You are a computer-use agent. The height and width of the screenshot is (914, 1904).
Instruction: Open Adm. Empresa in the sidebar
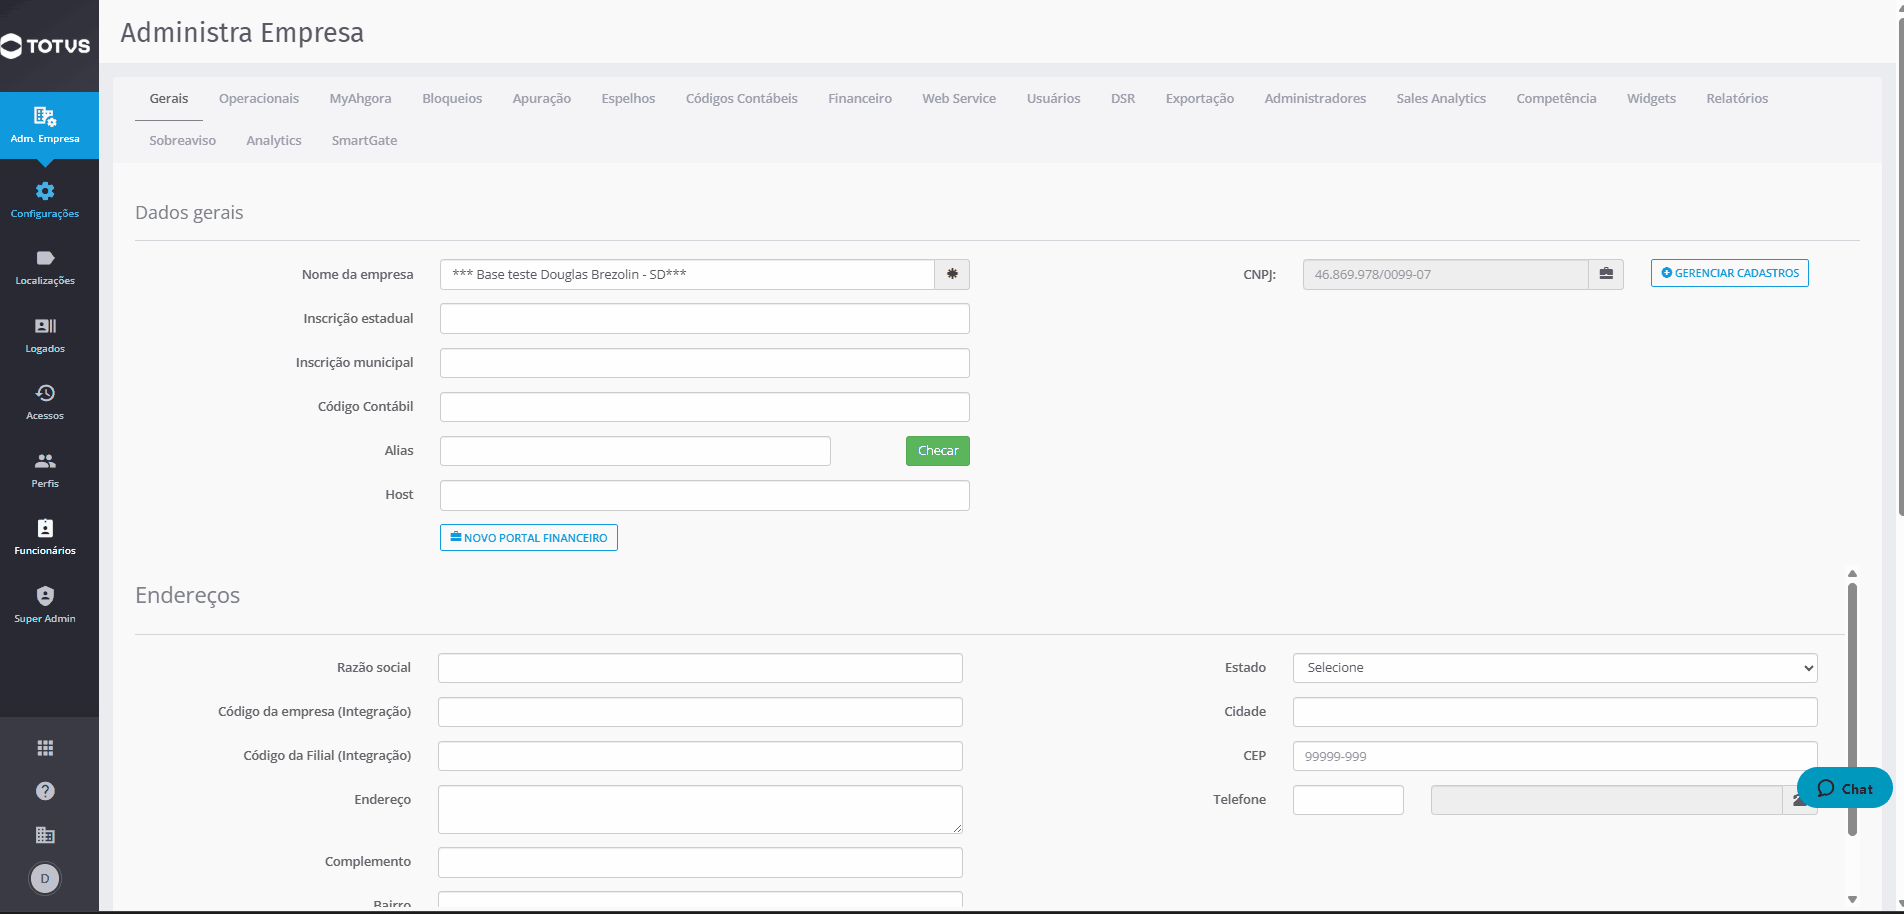(45, 125)
